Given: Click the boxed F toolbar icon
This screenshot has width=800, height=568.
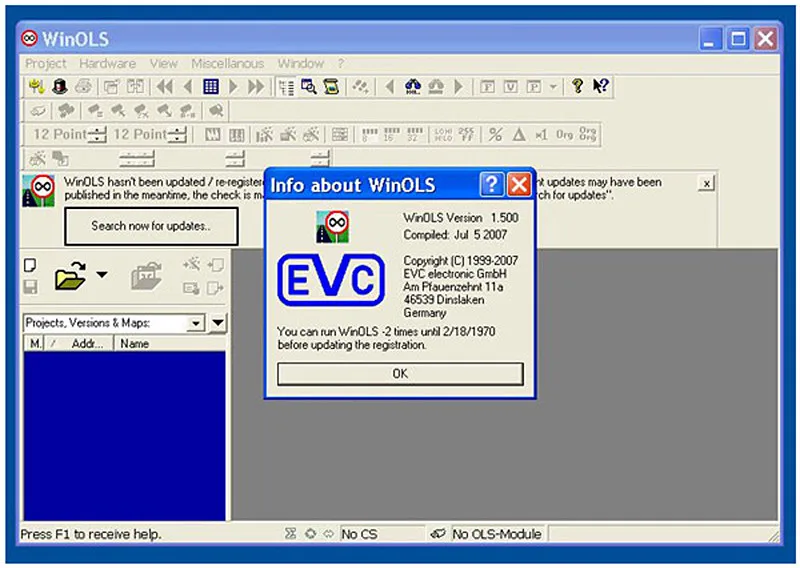Looking at the screenshot, I should [x=488, y=87].
